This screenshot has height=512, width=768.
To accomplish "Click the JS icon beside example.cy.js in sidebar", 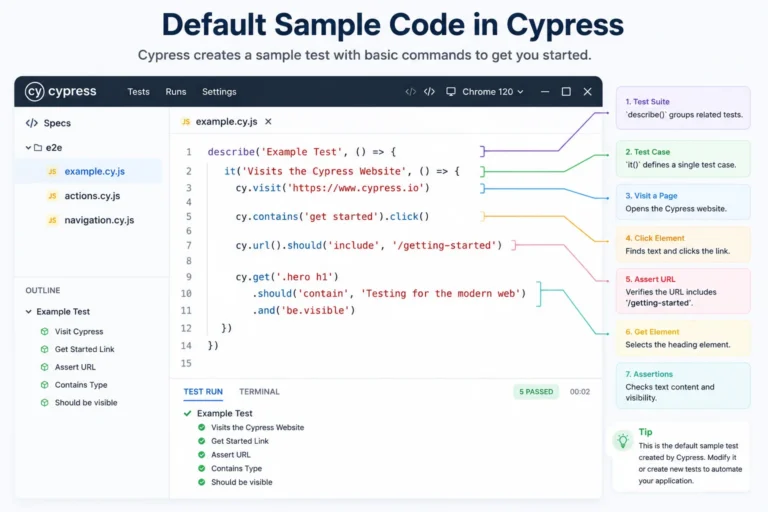I will tap(52, 171).
